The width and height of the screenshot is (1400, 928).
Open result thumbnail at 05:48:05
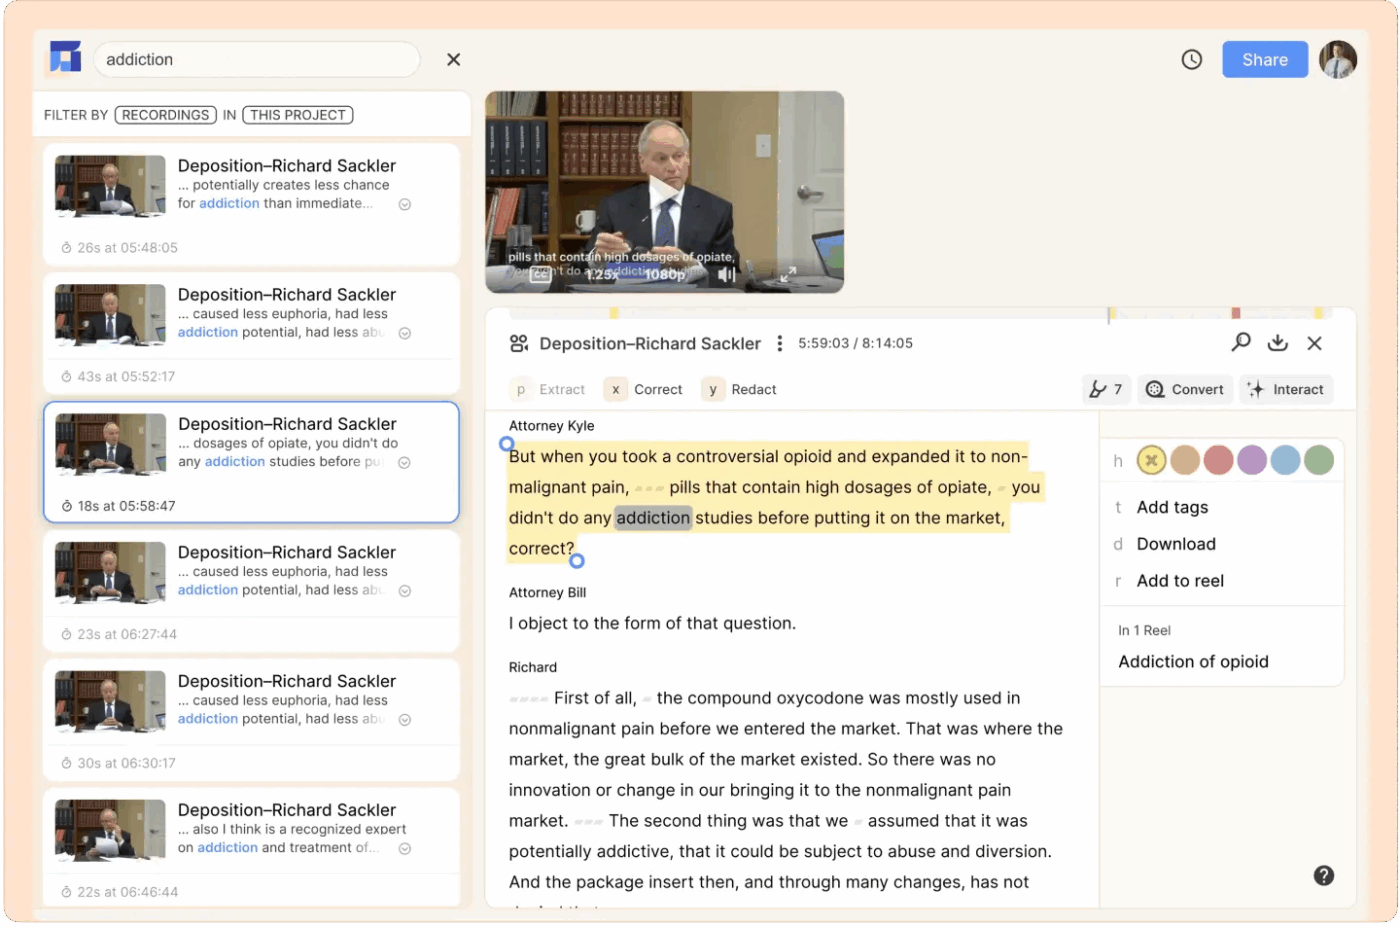pyautogui.click(x=110, y=186)
